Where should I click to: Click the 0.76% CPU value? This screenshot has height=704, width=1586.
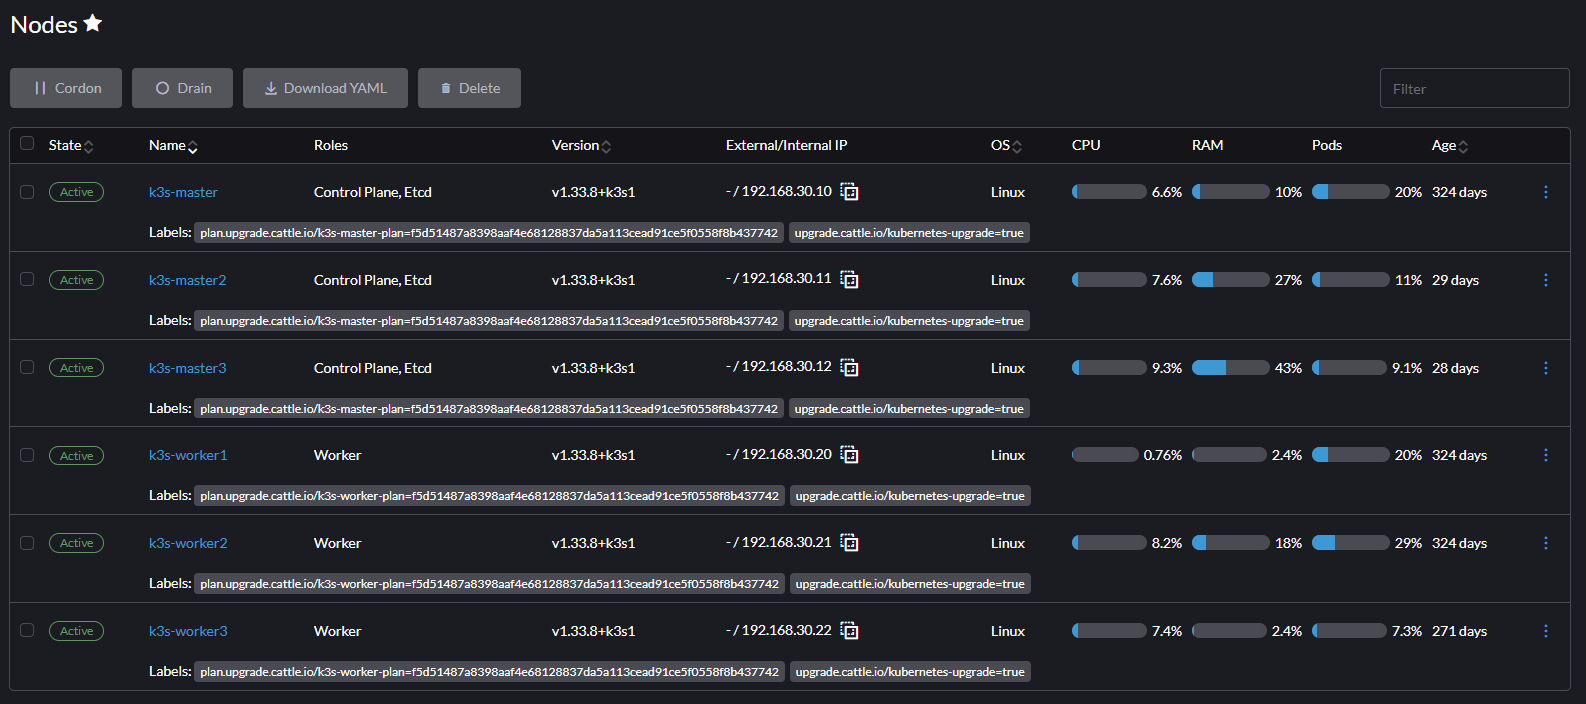[1163, 455]
